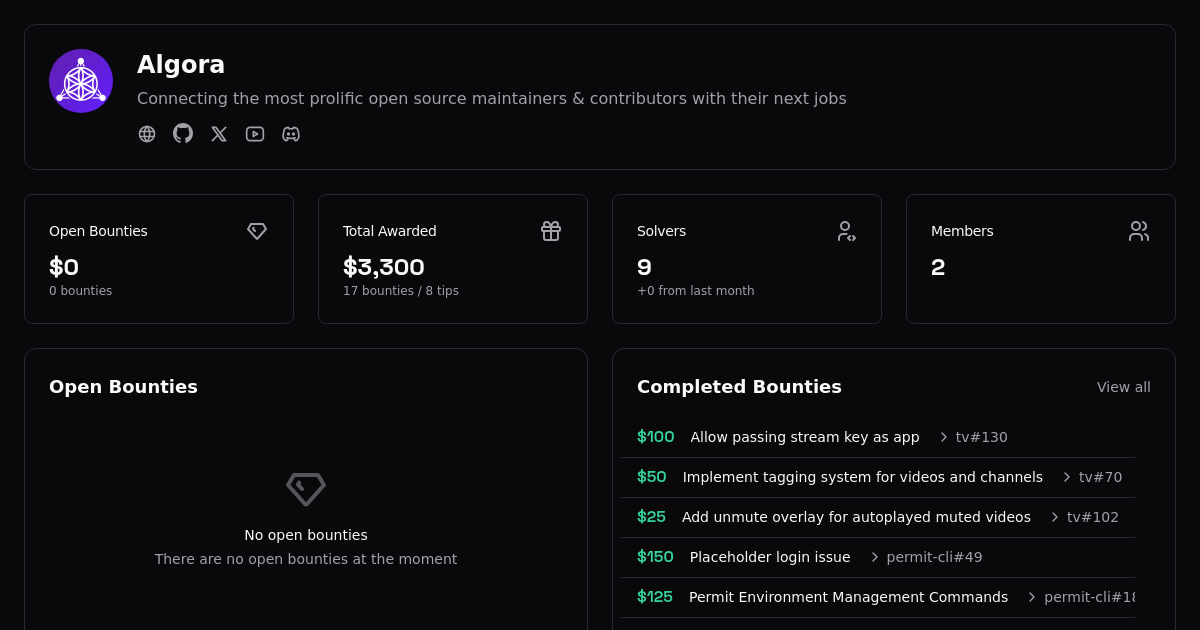This screenshot has height=630, width=1200.
Task: Open "Permit Environment Management Commands" bounty
Action: pos(848,597)
